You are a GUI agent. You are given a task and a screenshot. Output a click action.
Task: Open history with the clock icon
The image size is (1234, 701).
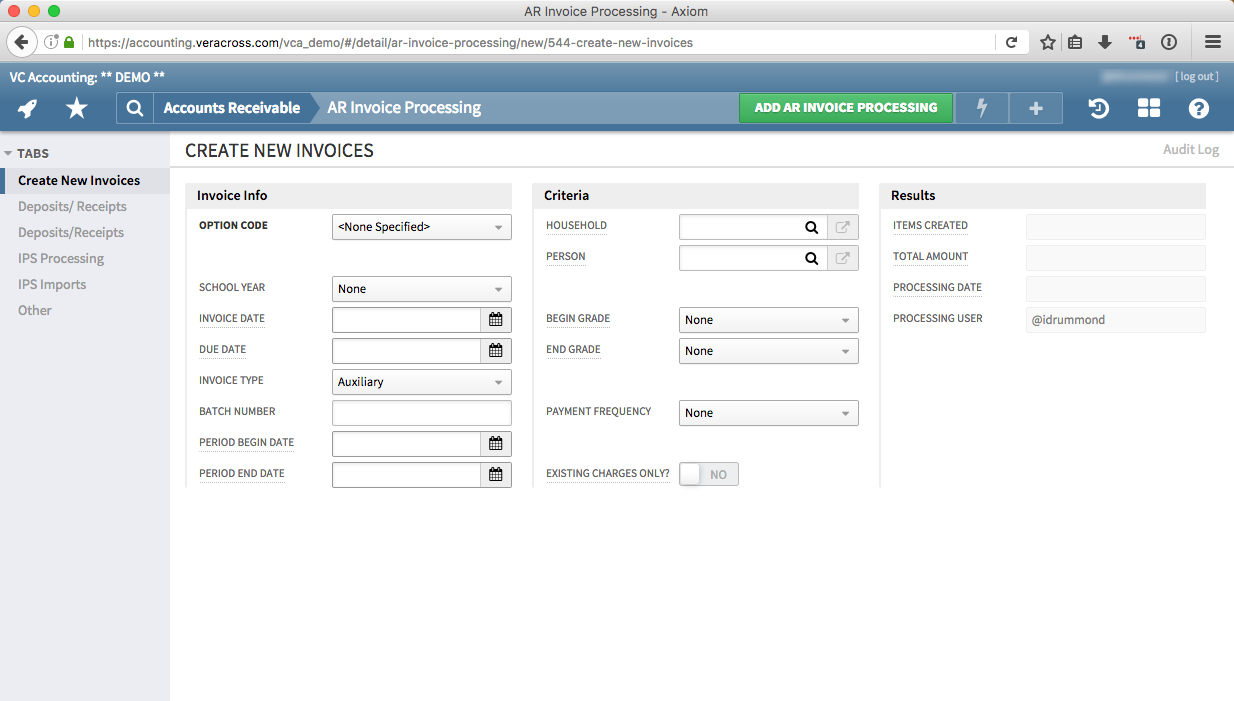point(1098,108)
